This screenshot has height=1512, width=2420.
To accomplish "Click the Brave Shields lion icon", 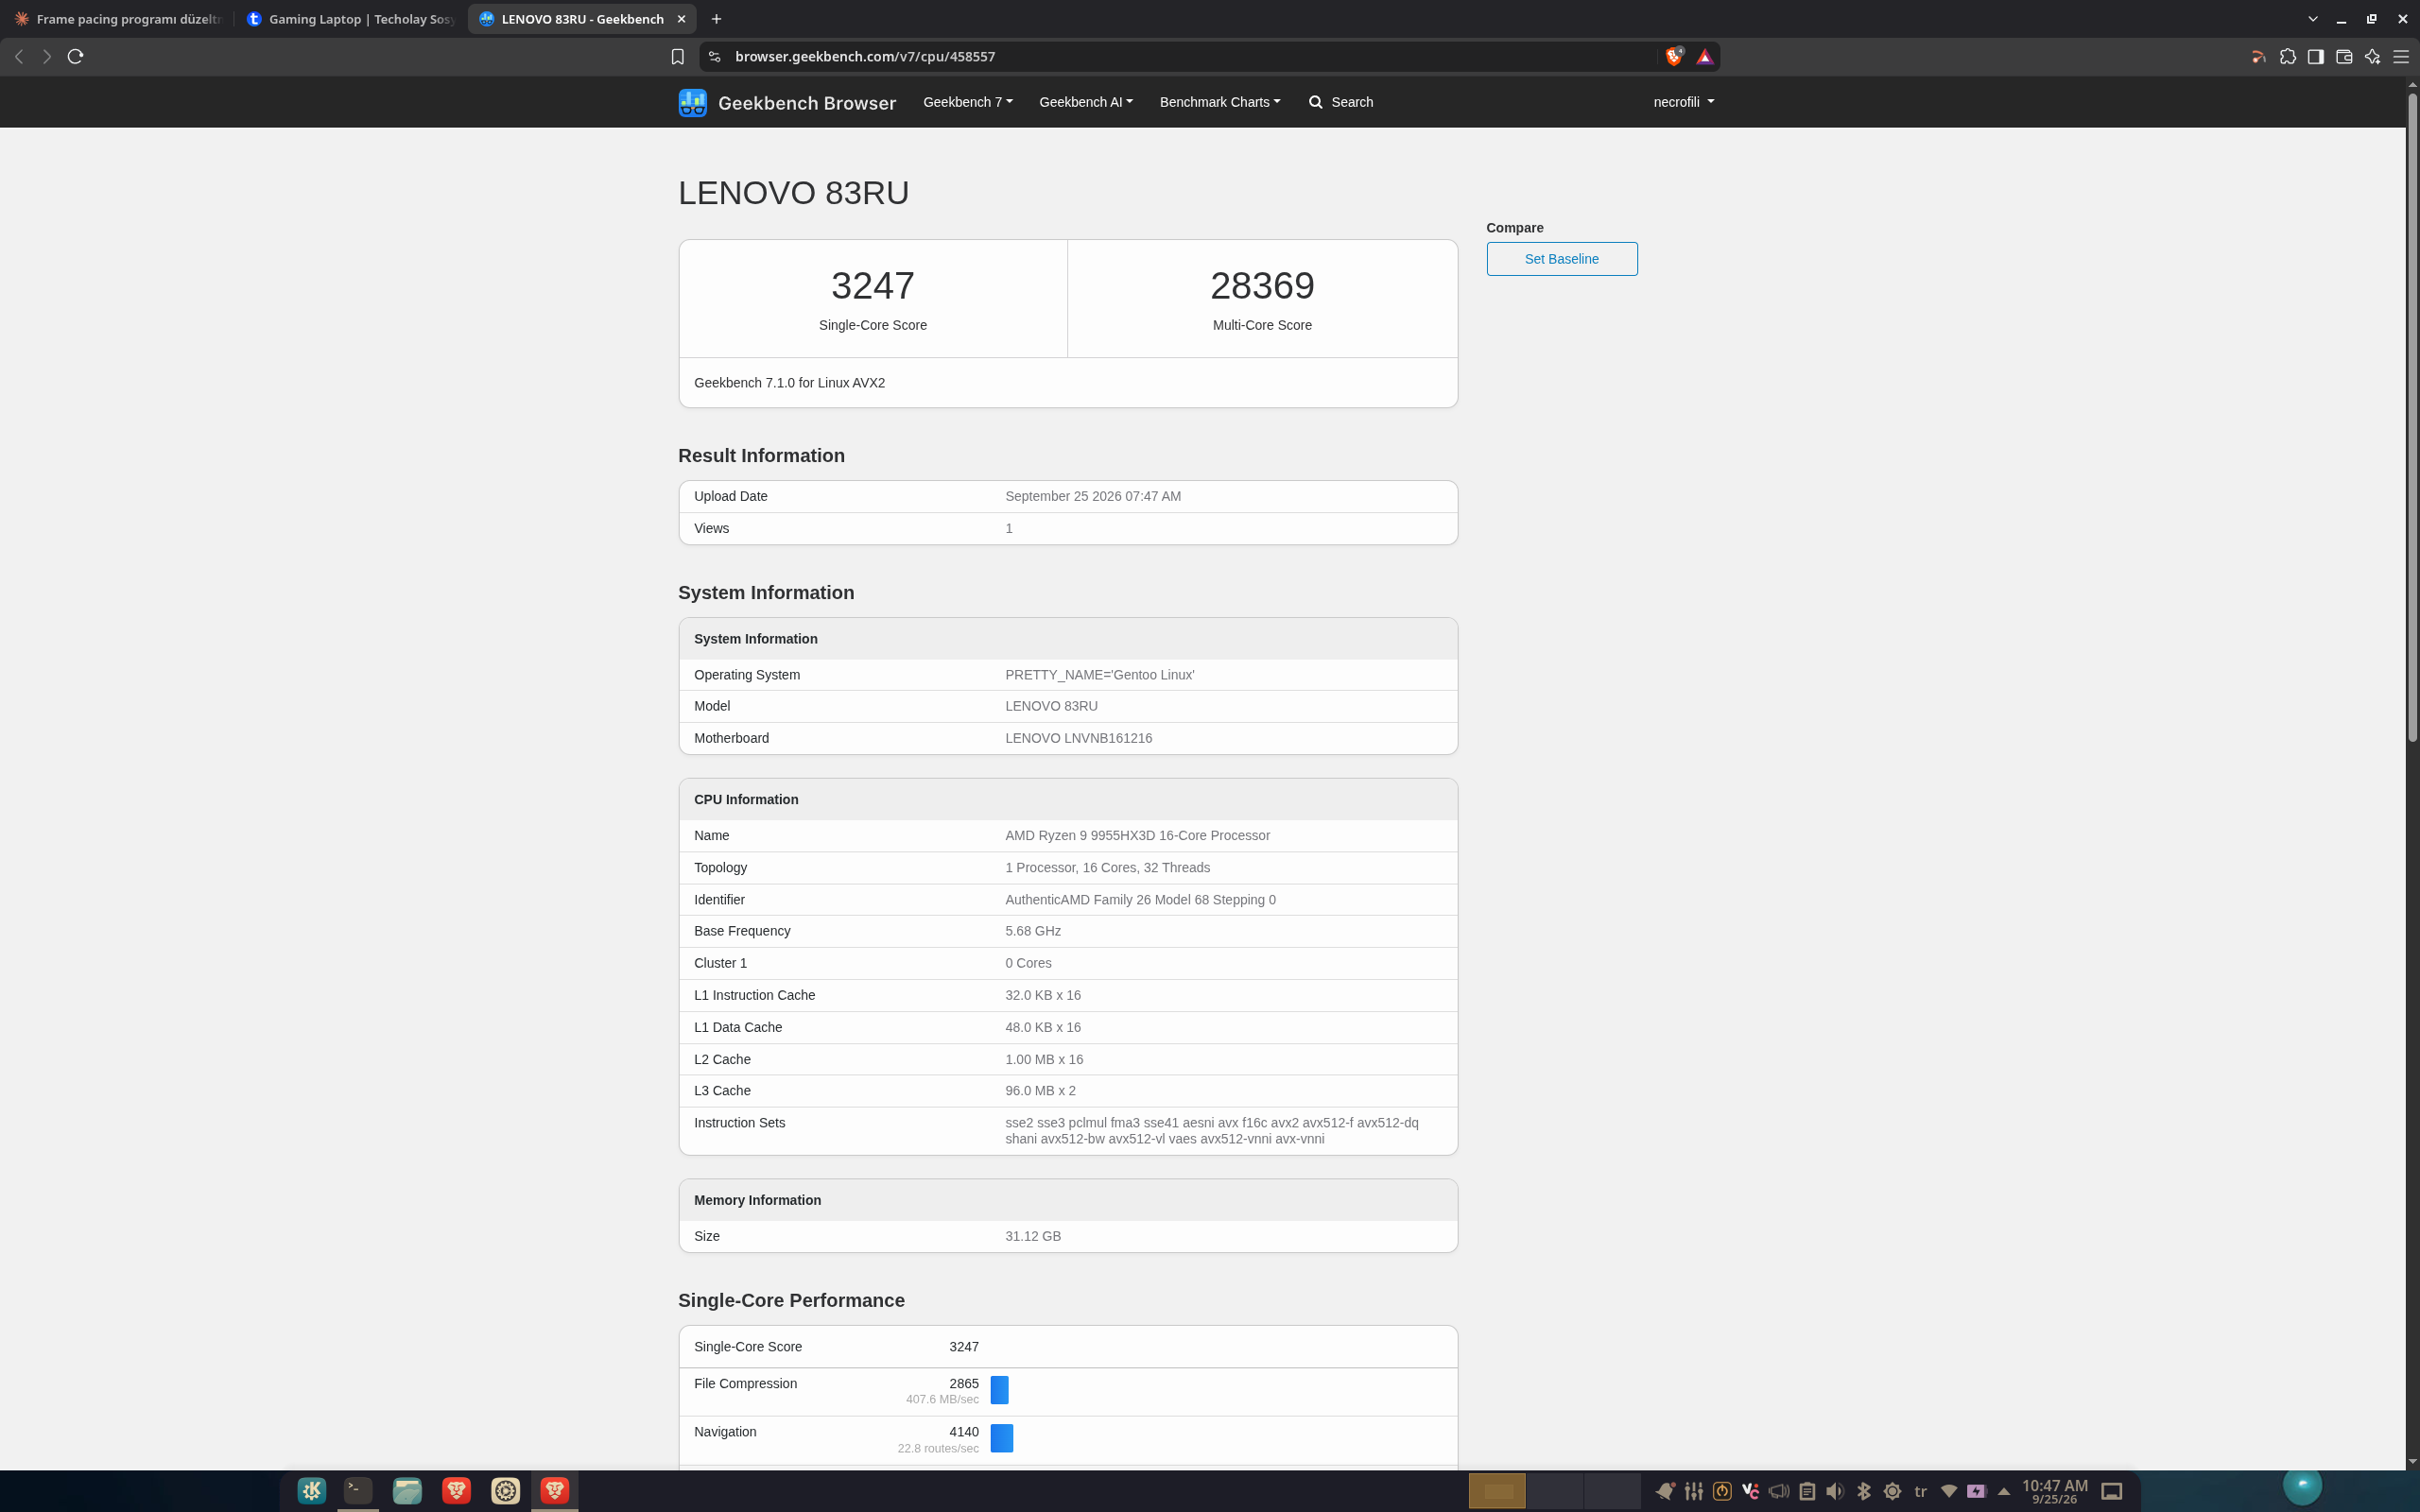I will tap(1674, 57).
